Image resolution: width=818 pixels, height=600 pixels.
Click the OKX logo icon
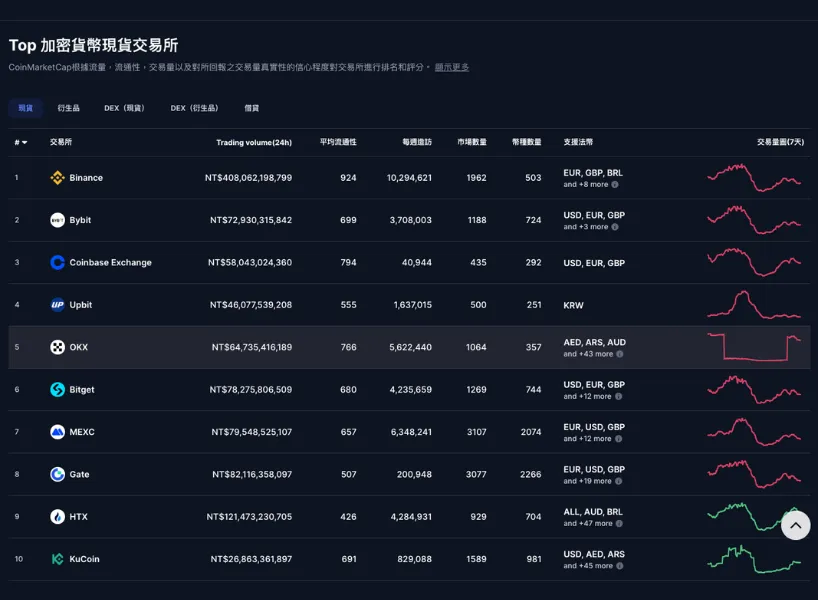57,347
